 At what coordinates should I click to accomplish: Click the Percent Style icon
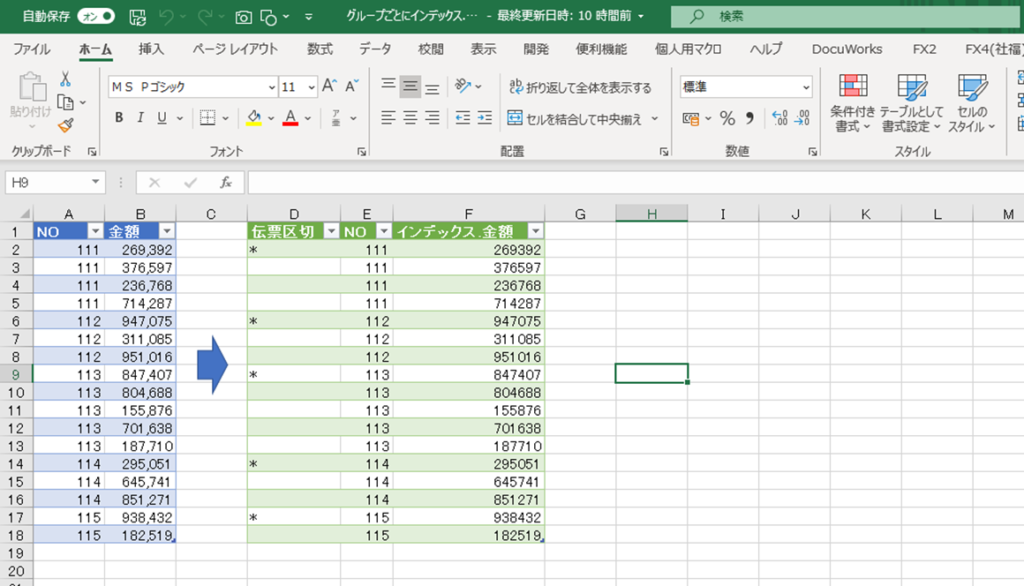click(x=727, y=118)
